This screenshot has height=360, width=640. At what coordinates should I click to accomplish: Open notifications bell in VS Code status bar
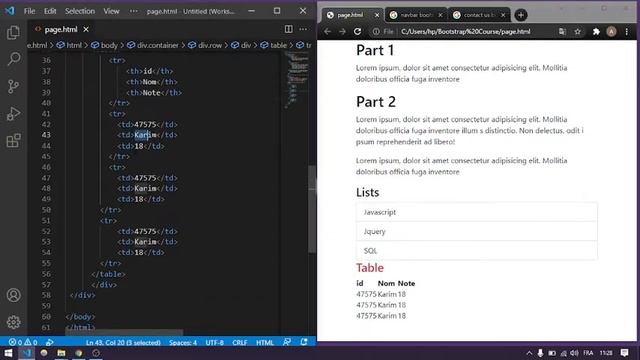304,342
